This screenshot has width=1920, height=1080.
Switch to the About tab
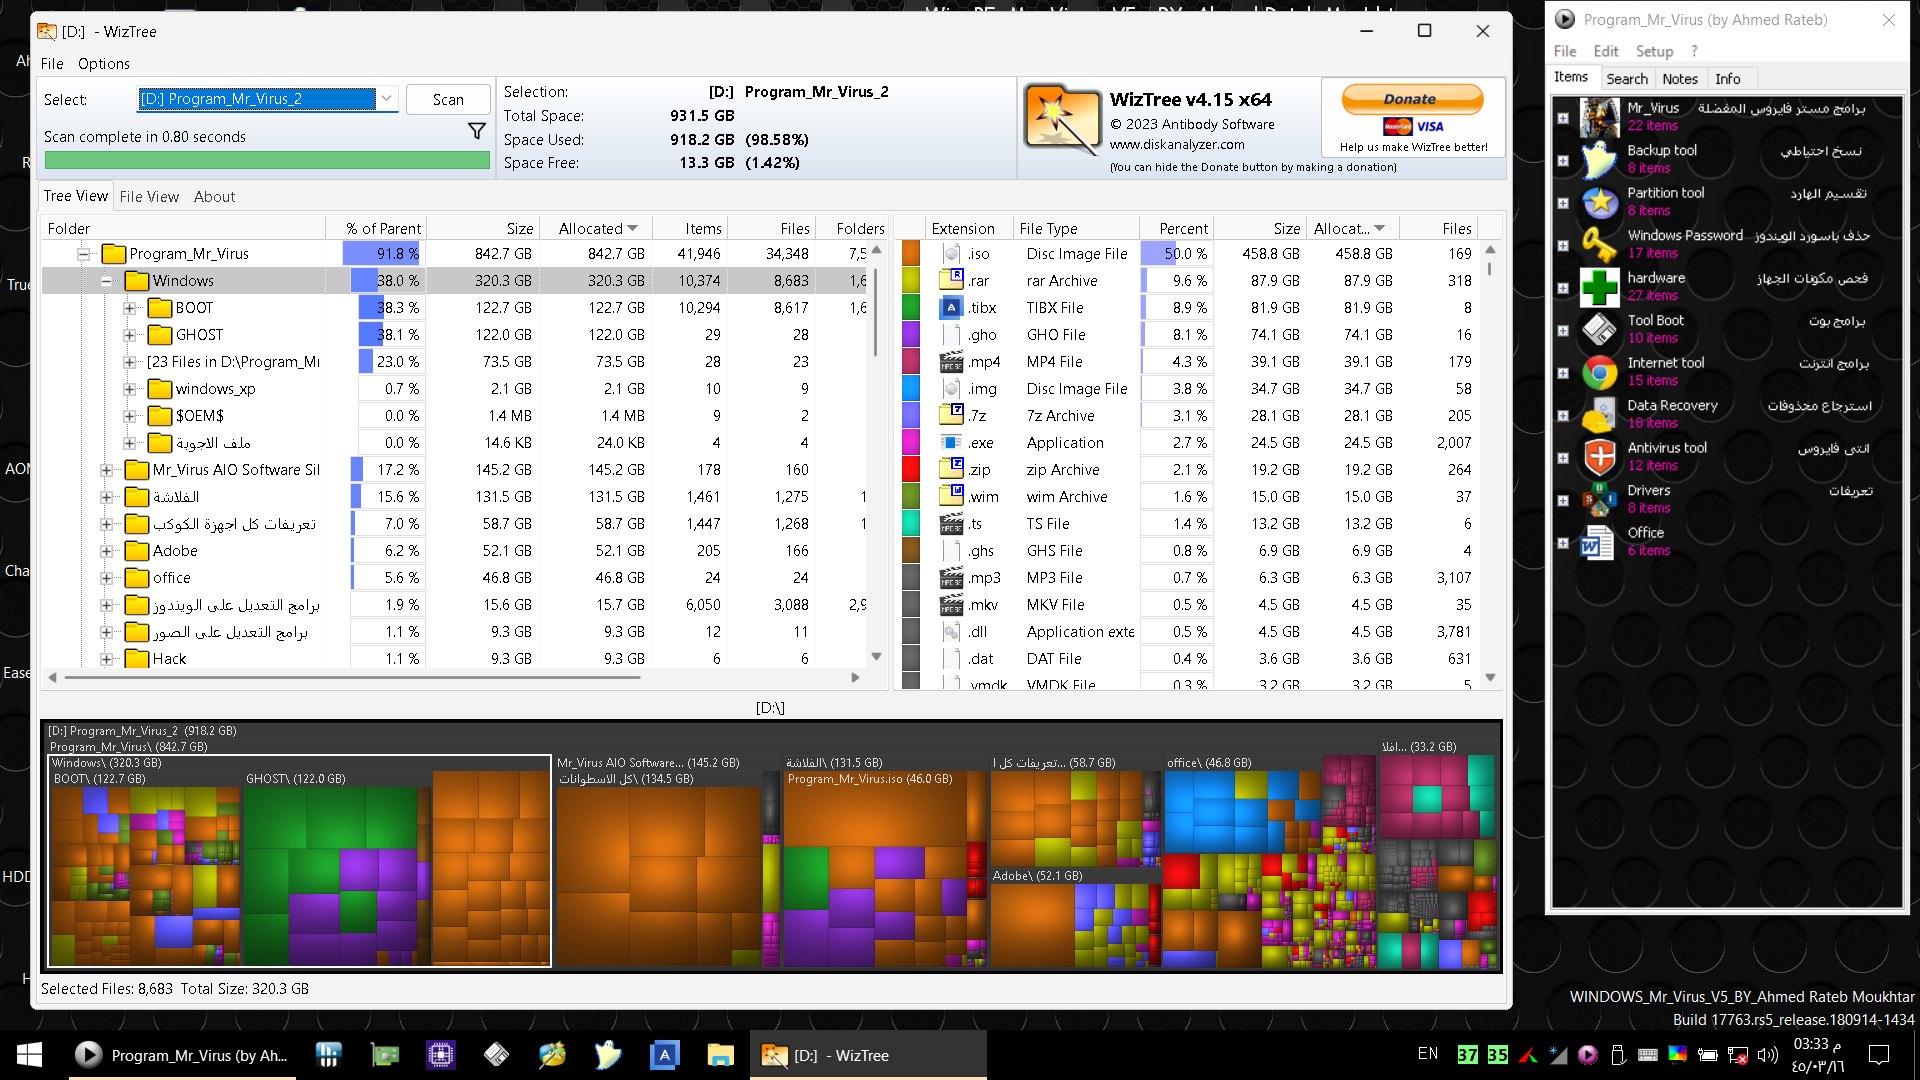coord(214,197)
